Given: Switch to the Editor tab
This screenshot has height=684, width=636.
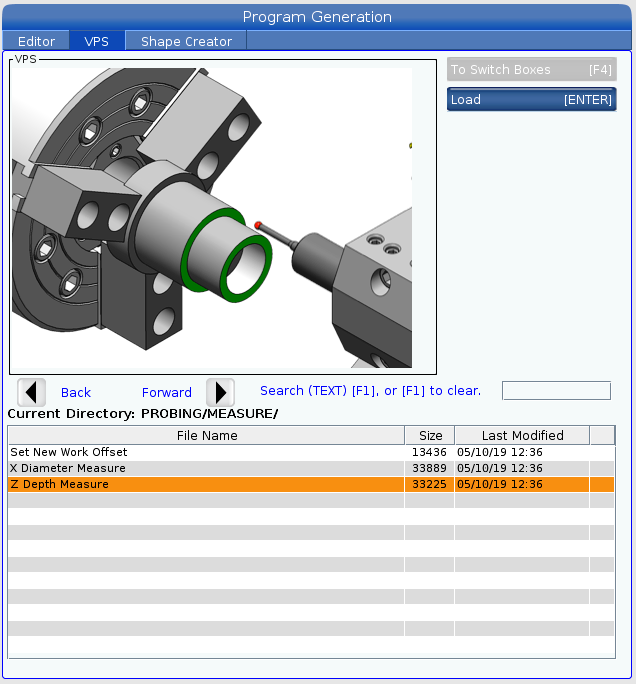Looking at the screenshot, I should tap(37, 41).
